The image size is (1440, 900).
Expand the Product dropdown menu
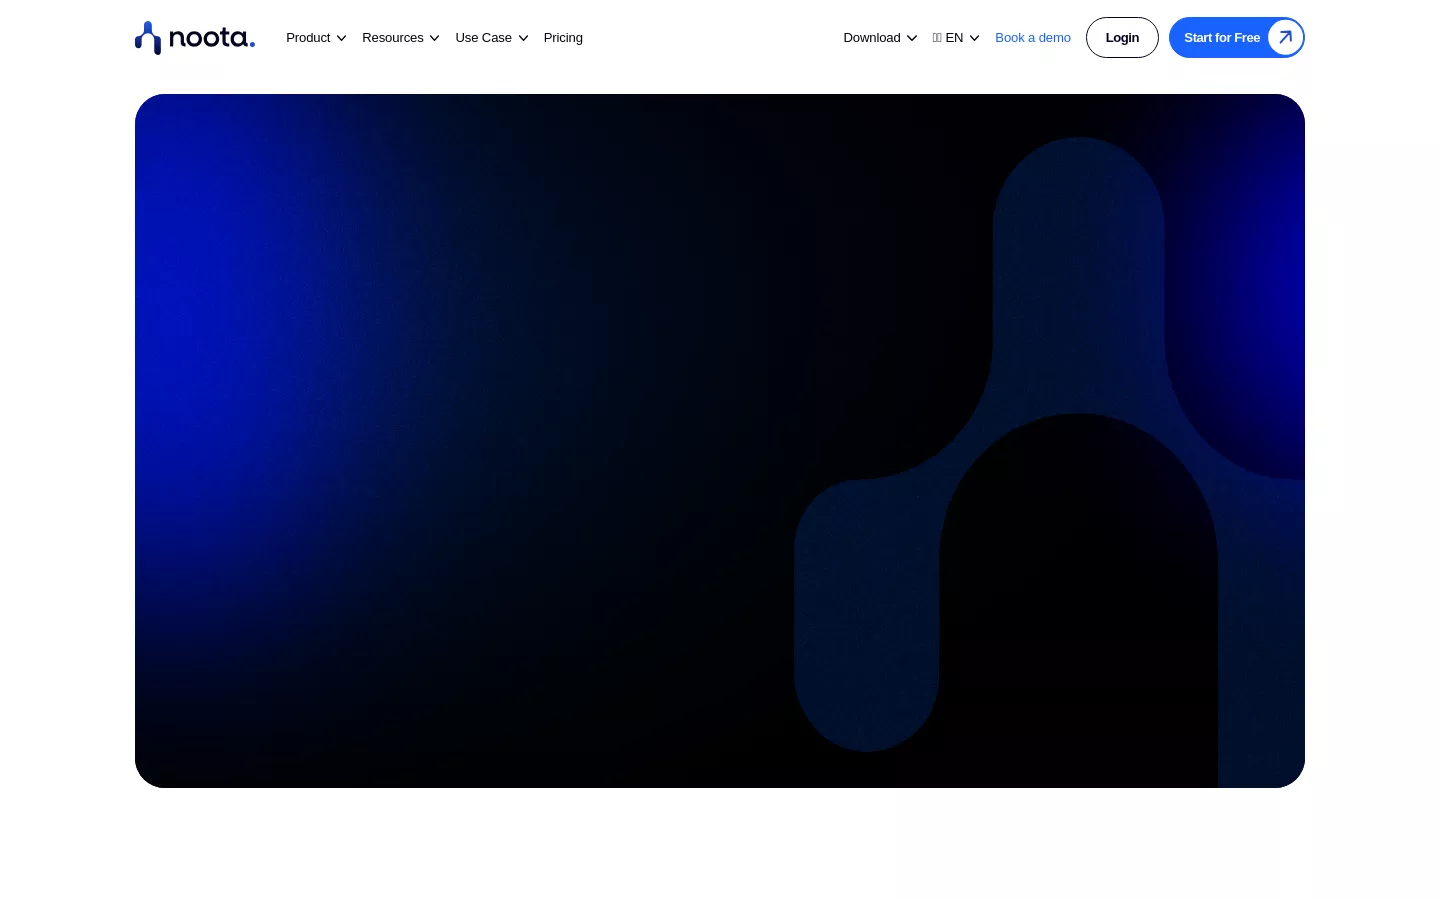tap(308, 37)
